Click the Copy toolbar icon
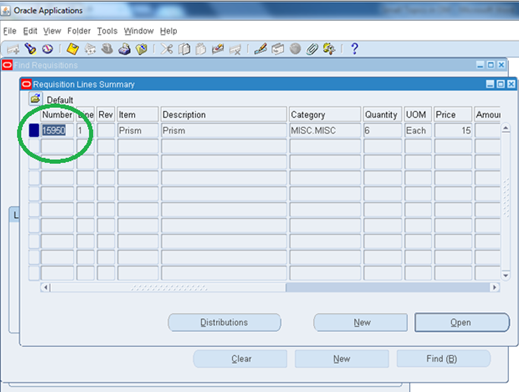The width and height of the screenshot is (519, 392). 184,49
